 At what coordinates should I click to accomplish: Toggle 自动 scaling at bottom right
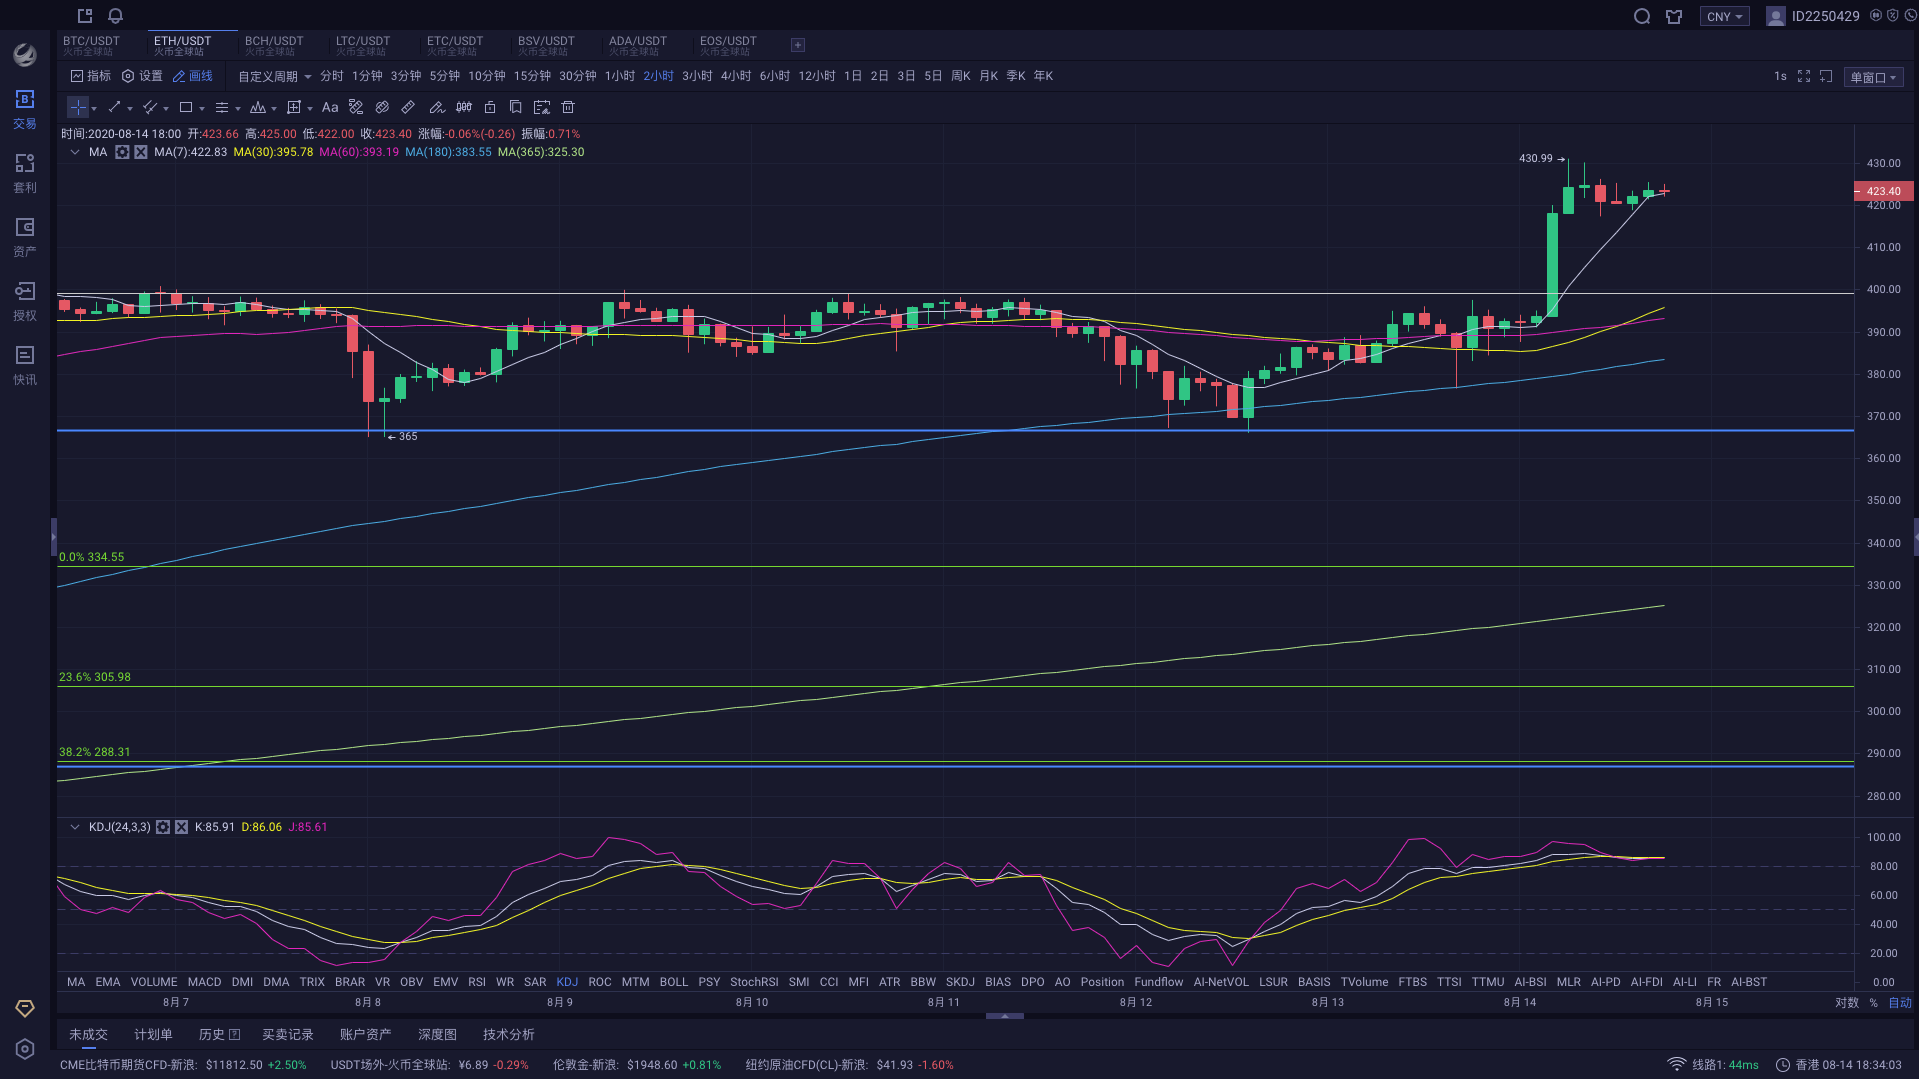tap(1898, 1002)
